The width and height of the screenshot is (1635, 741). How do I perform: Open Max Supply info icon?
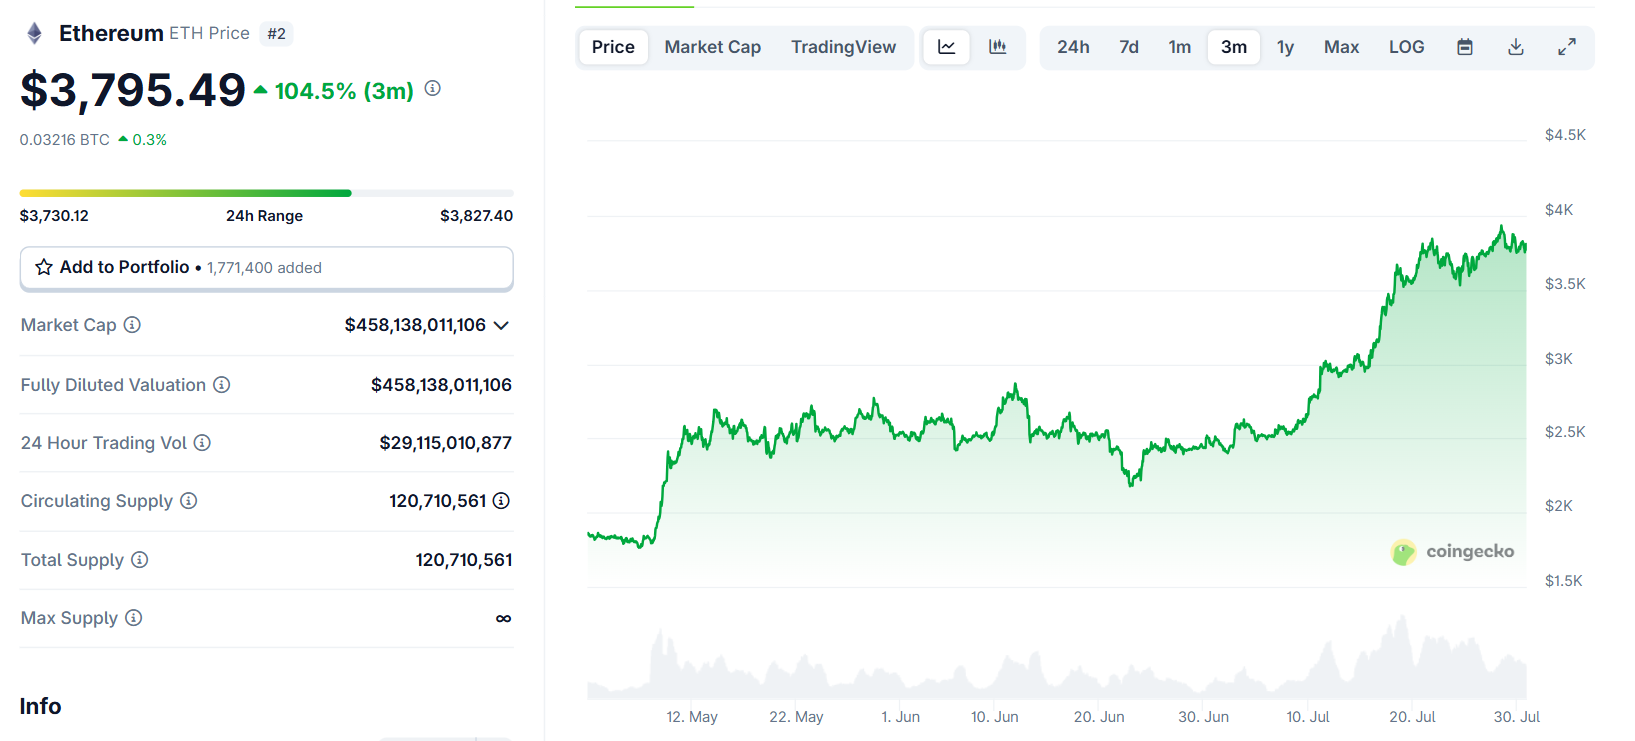pos(133,618)
